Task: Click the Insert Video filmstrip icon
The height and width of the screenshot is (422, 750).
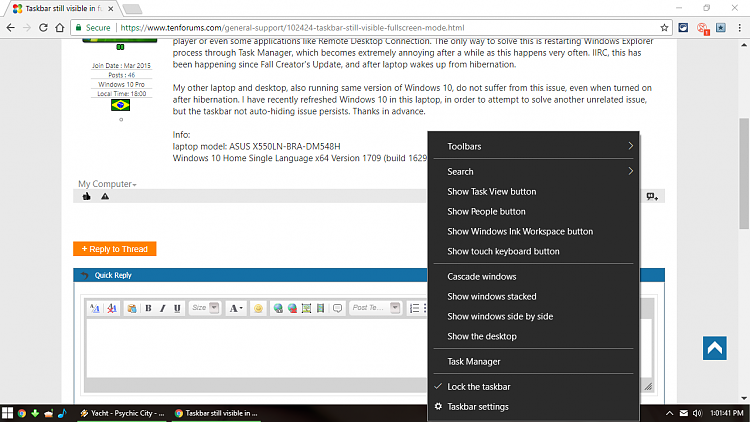Action: (x=320, y=308)
